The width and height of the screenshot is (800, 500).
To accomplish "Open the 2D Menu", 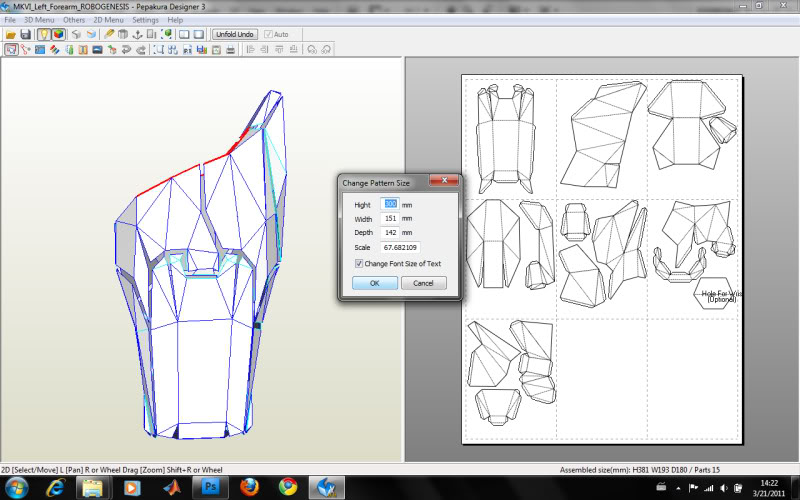I will pos(108,20).
